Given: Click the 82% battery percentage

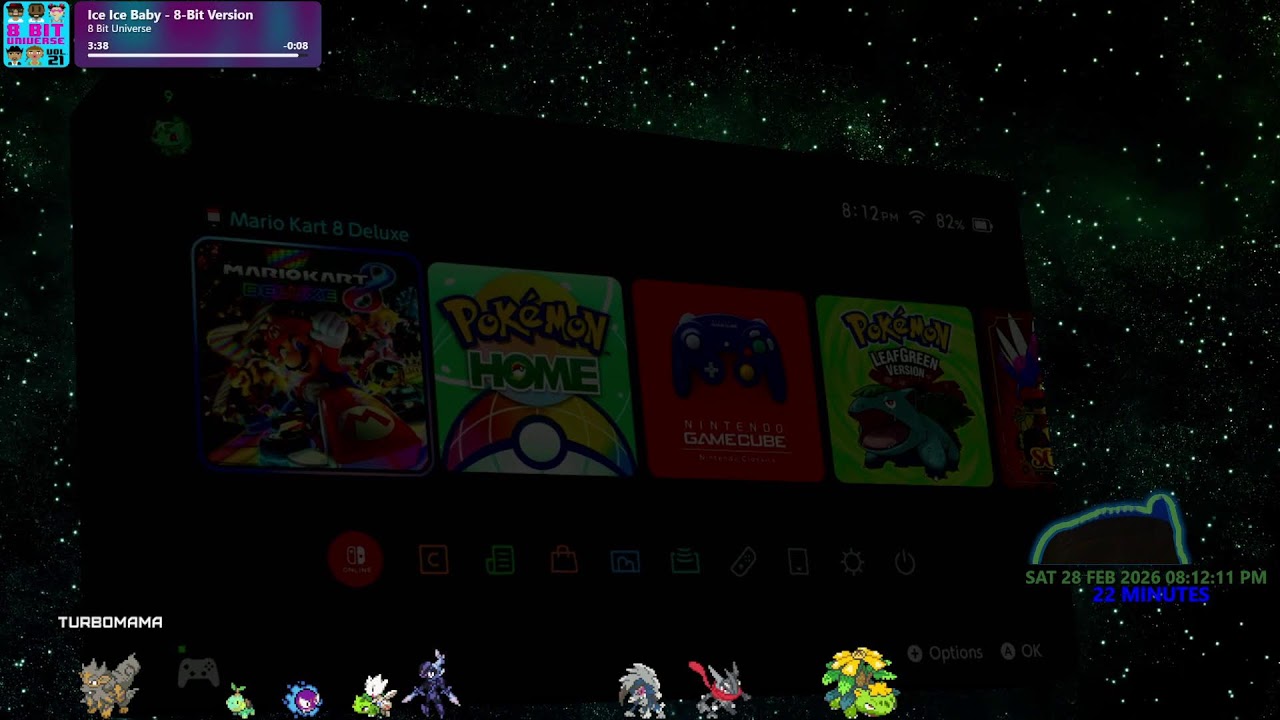Looking at the screenshot, I should coord(950,222).
